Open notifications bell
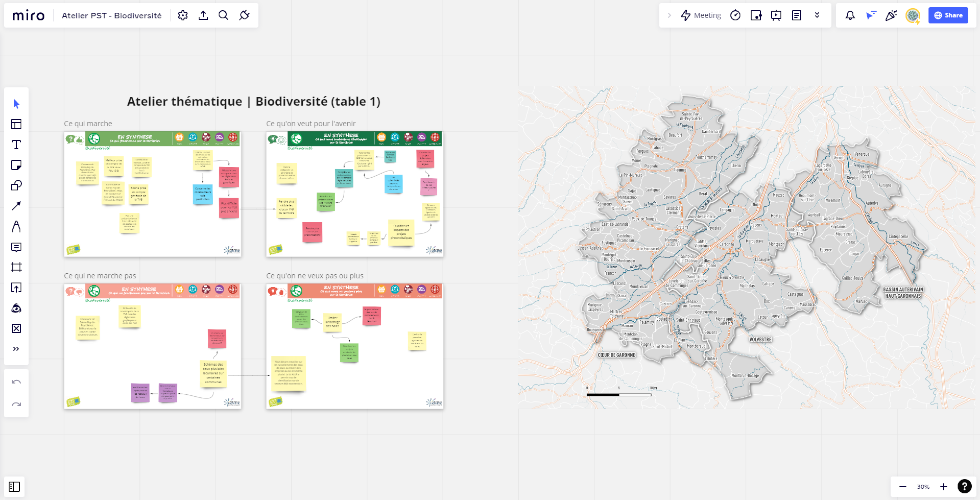Image resolution: width=980 pixels, height=500 pixels. pos(850,16)
